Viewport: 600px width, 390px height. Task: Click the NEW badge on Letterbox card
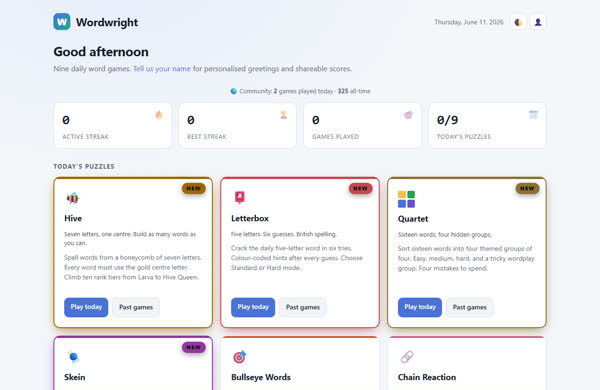360,188
